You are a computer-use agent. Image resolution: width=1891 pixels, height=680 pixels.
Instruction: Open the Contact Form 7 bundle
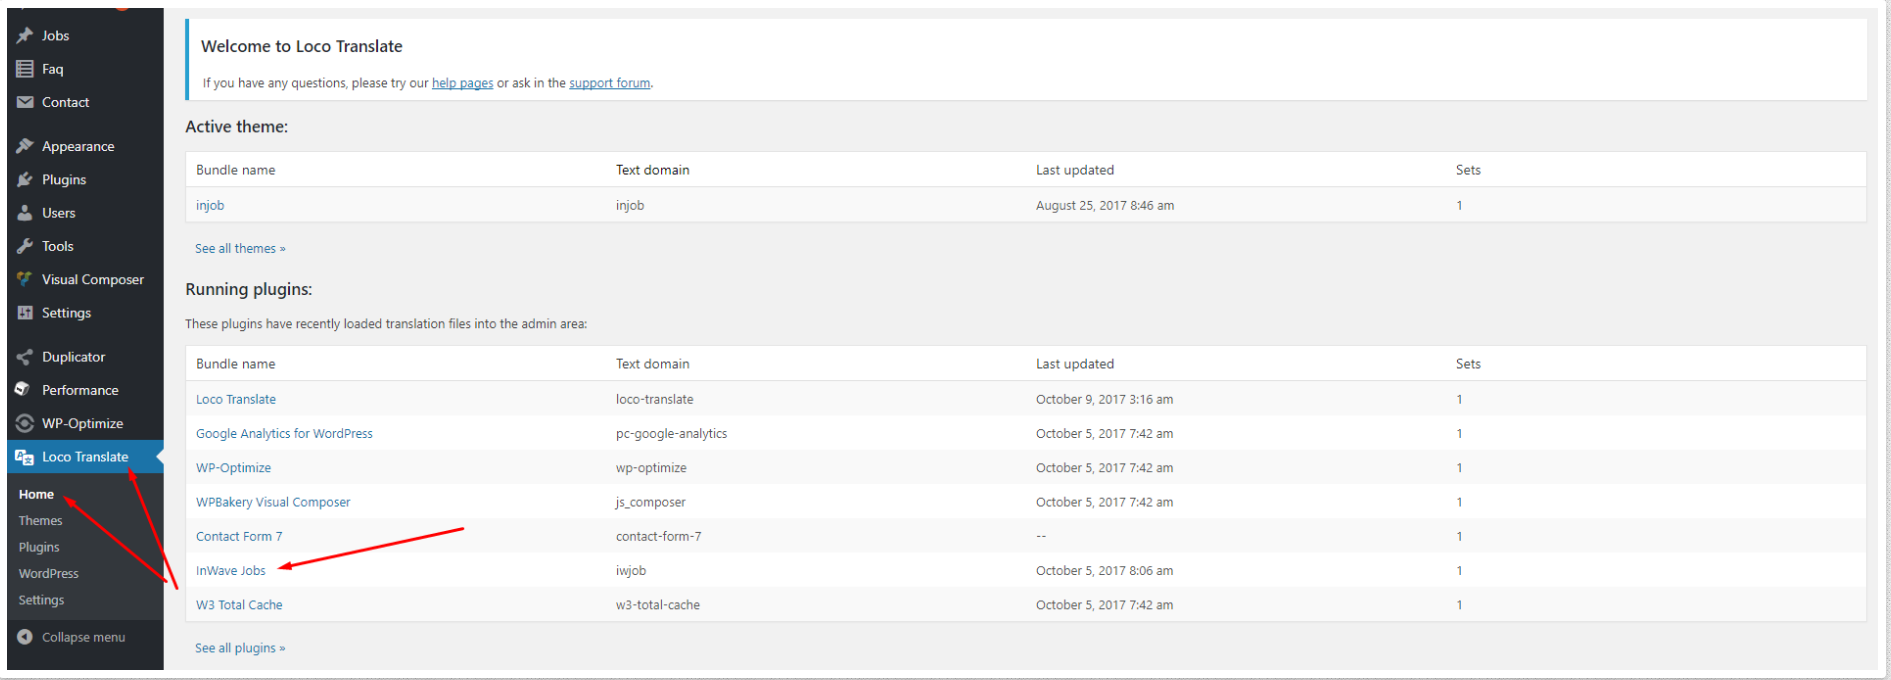pyautogui.click(x=239, y=536)
